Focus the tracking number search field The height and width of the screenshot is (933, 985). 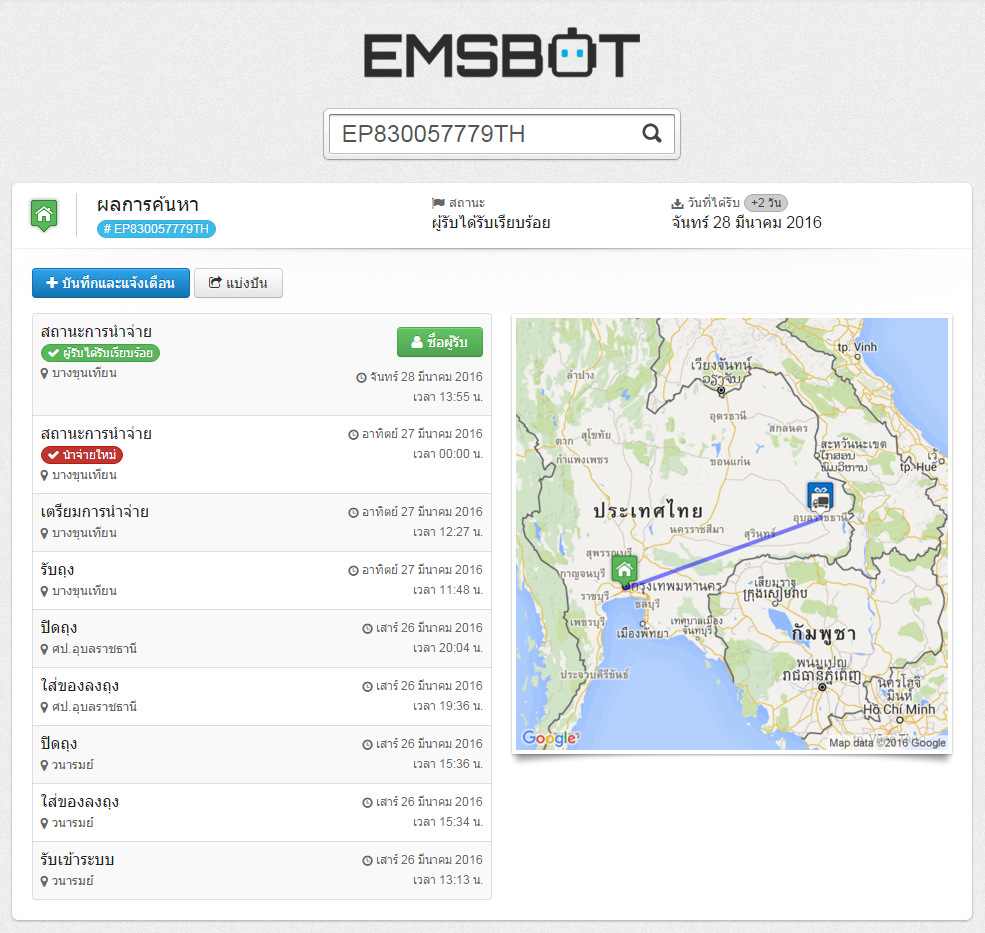[x=501, y=134]
